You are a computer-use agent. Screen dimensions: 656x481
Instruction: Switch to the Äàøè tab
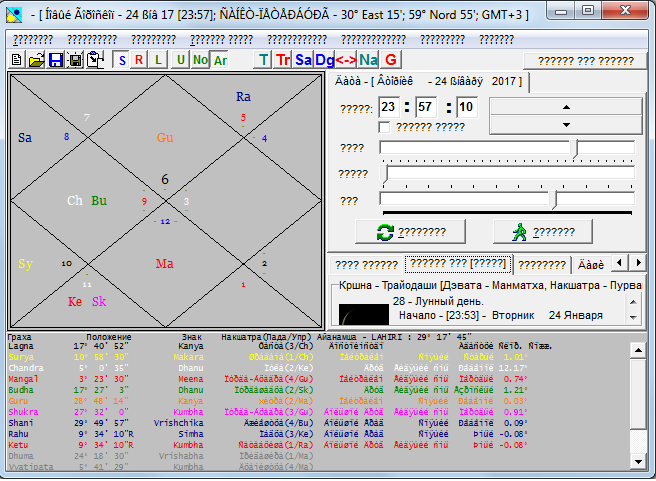(x=591, y=265)
